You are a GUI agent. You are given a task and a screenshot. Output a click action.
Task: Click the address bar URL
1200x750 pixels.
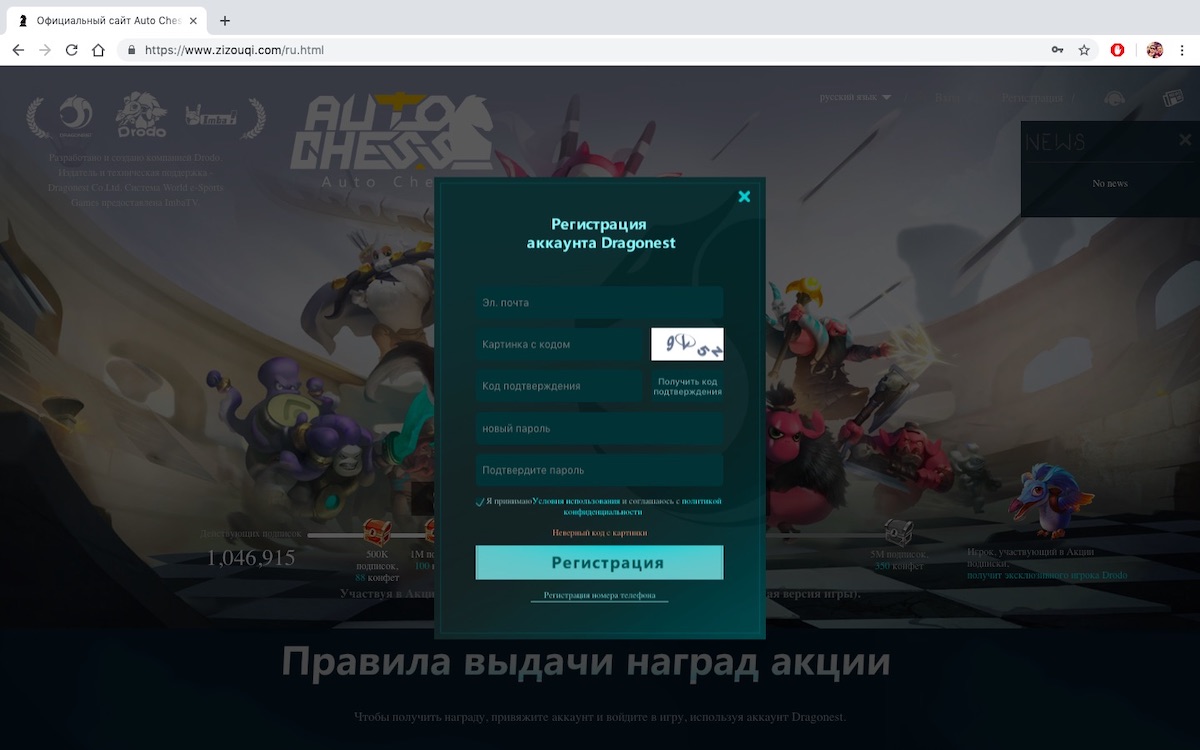pos(234,50)
